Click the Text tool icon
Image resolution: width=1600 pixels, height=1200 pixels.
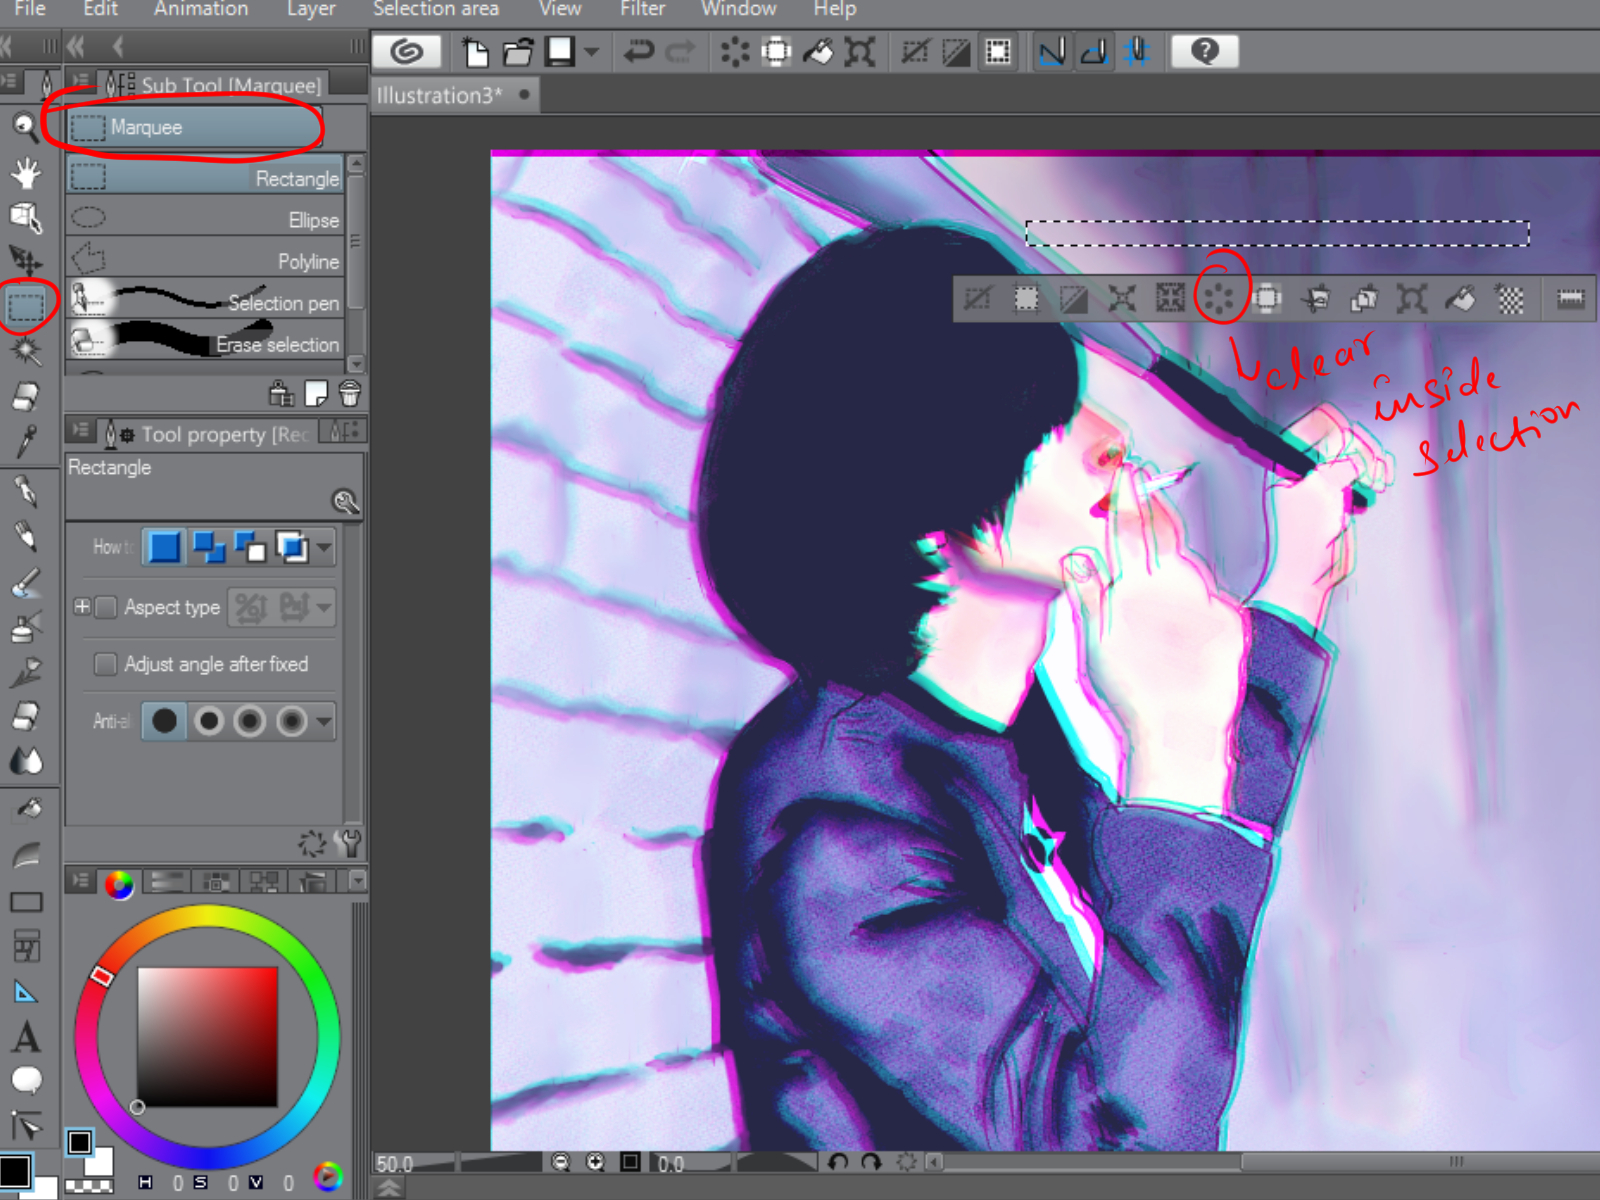(x=26, y=1037)
